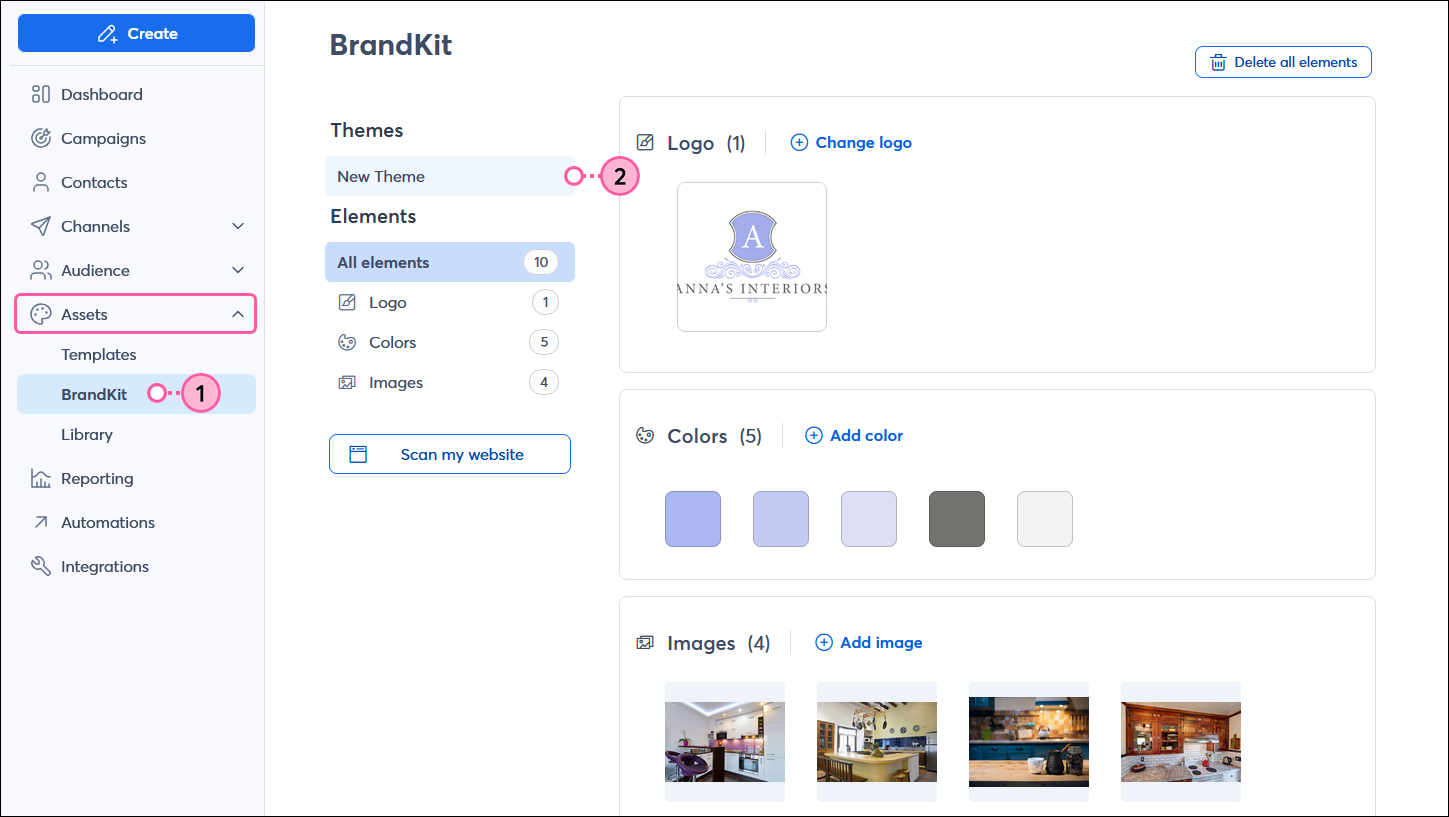1449x817 pixels.
Task: Click the Reporting icon in the sidebar
Action: pos(40,478)
